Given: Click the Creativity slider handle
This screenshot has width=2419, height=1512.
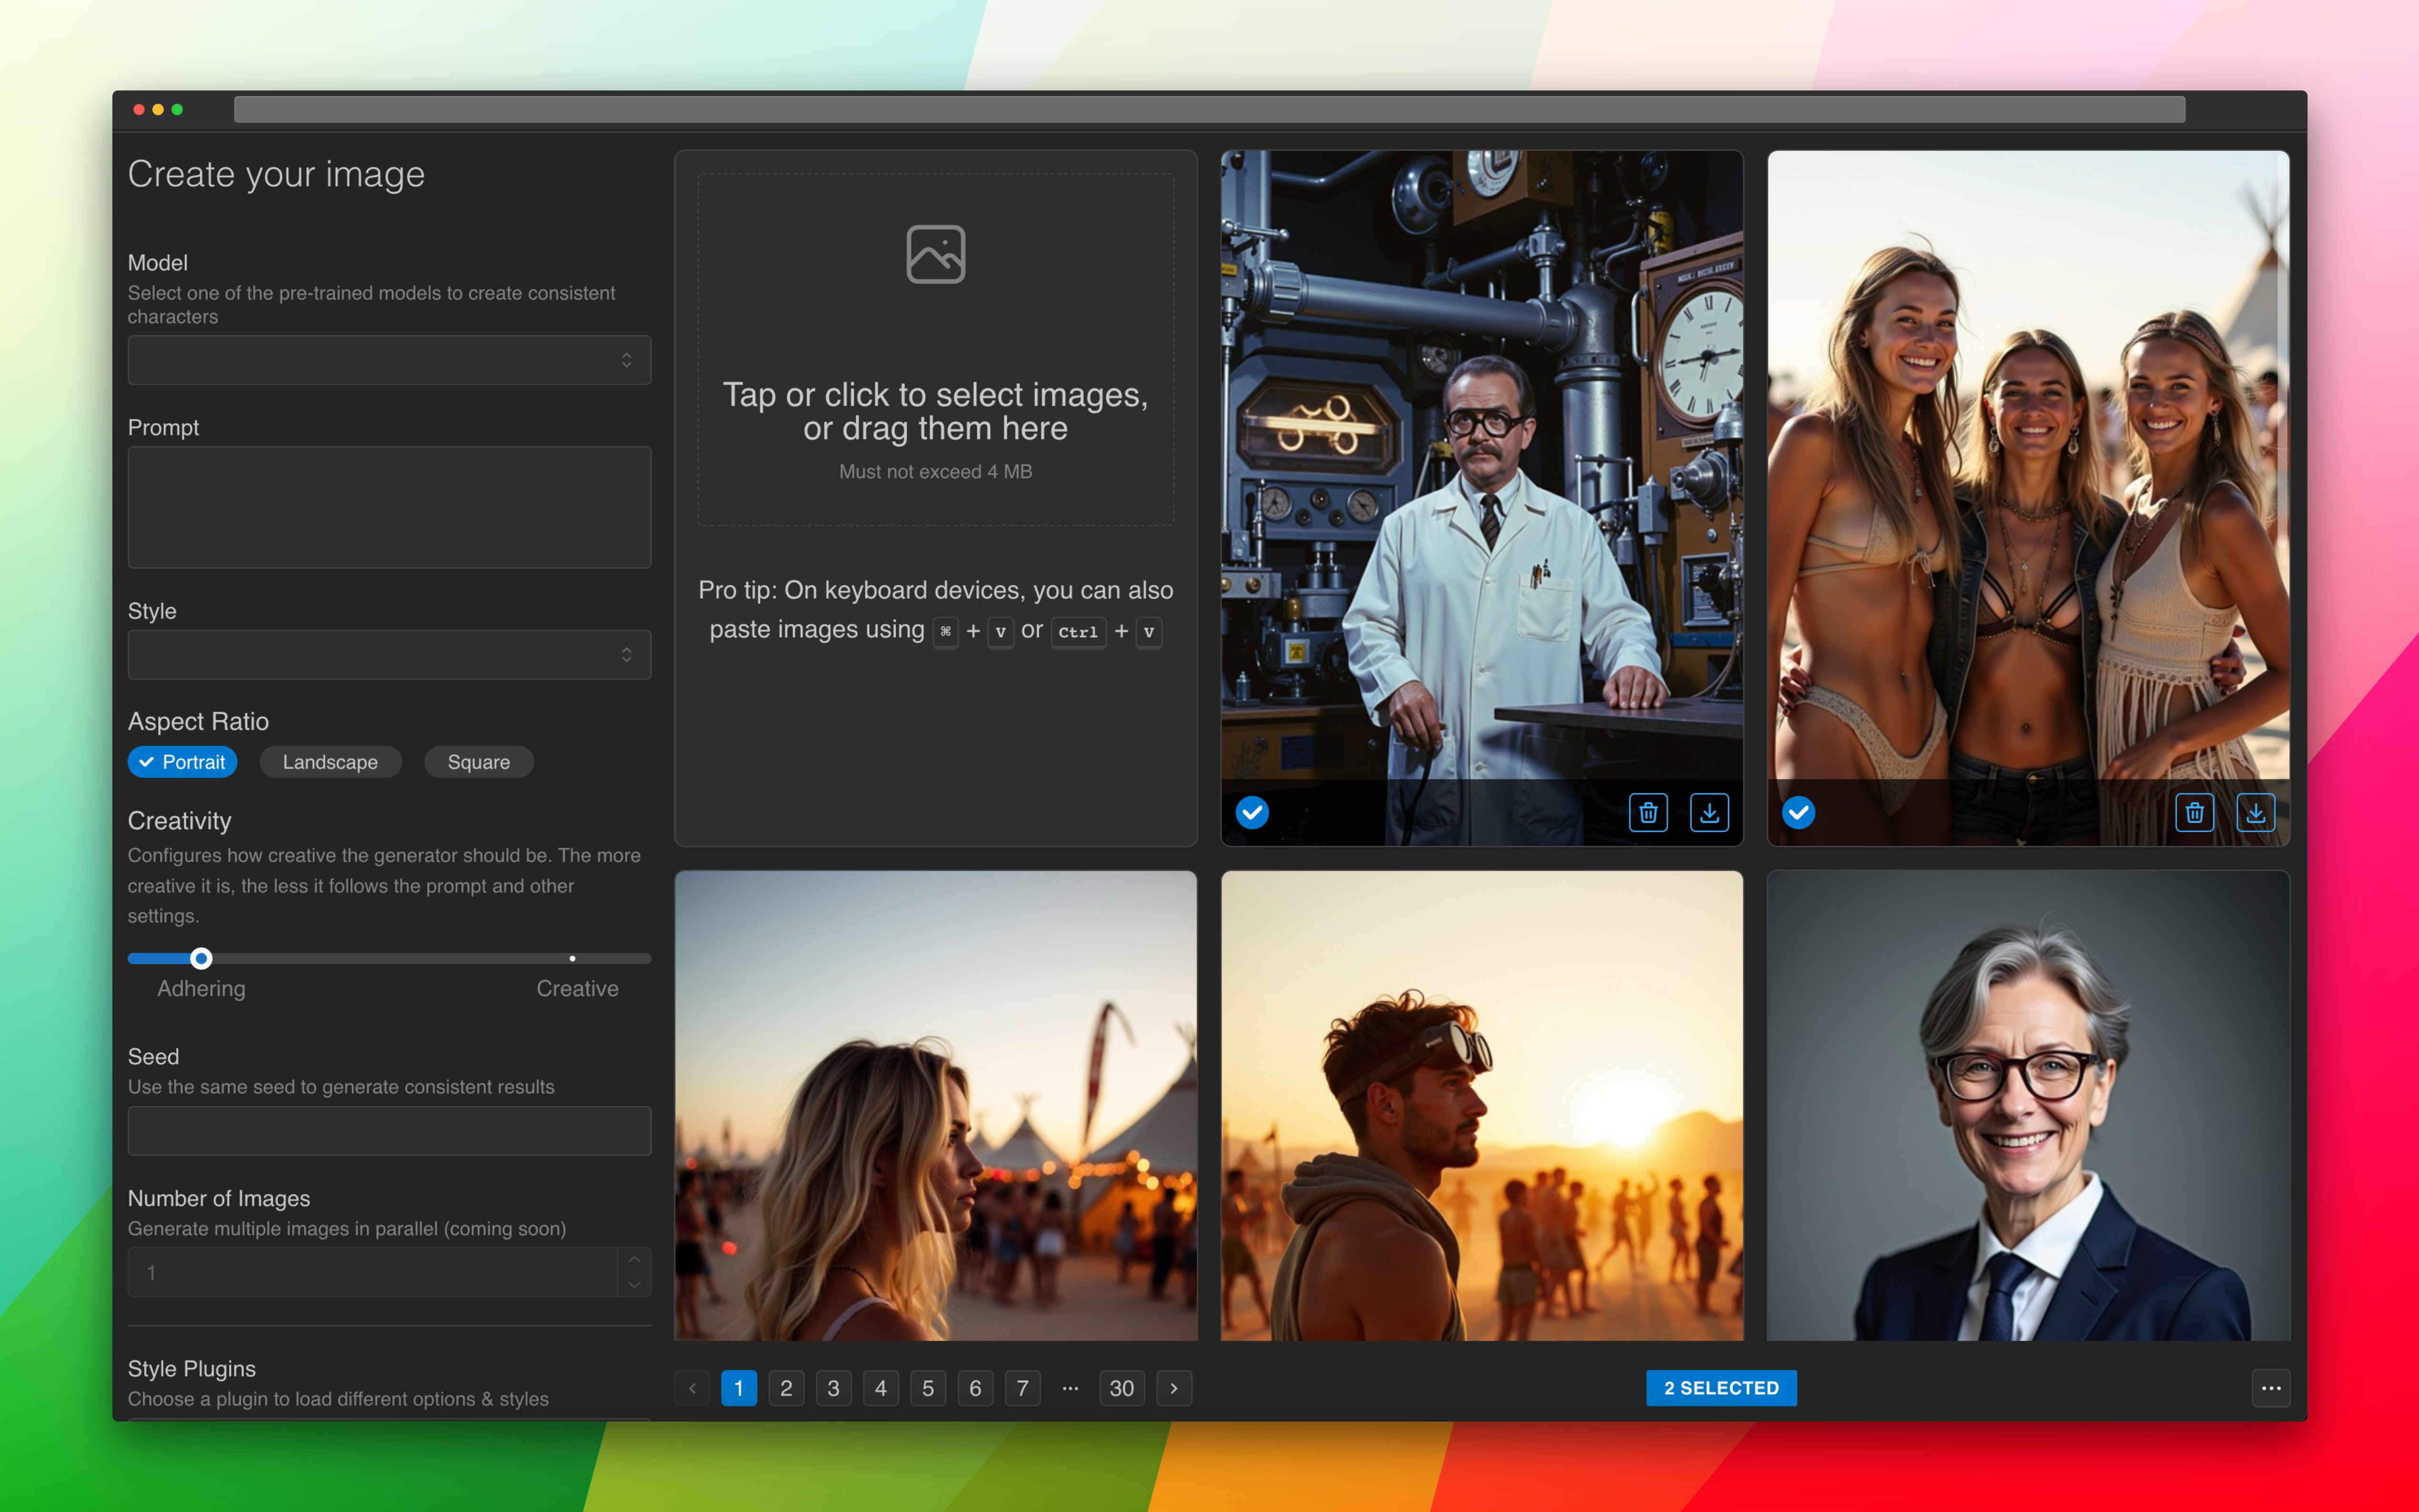Looking at the screenshot, I should [x=201, y=958].
